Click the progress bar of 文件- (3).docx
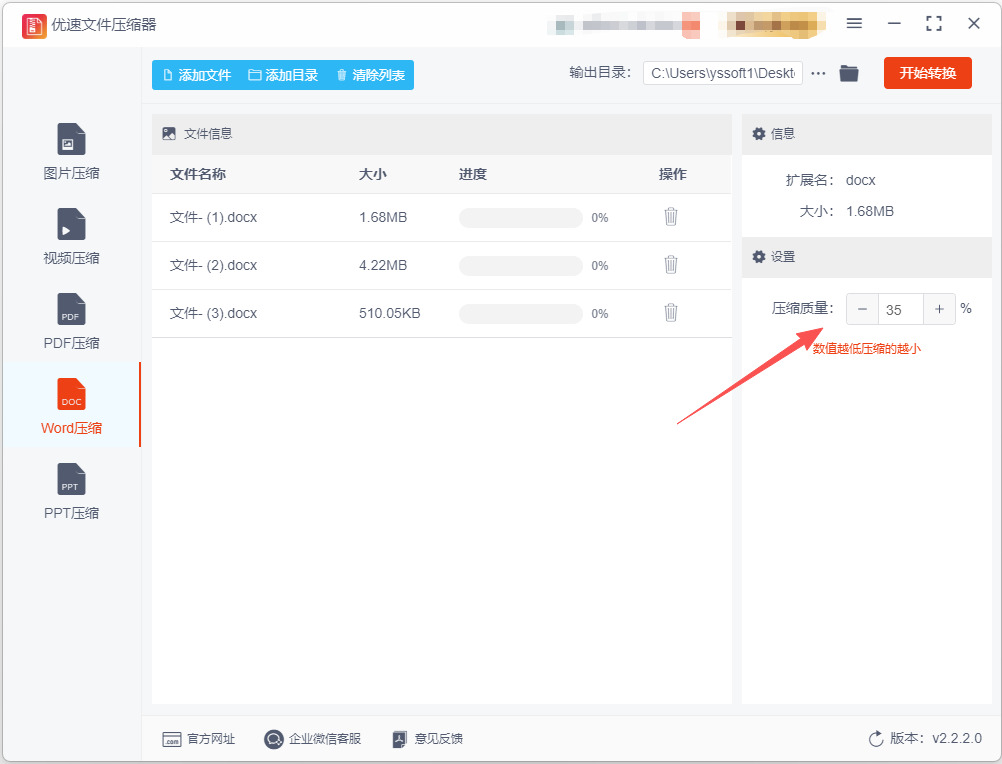 pos(520,314)
